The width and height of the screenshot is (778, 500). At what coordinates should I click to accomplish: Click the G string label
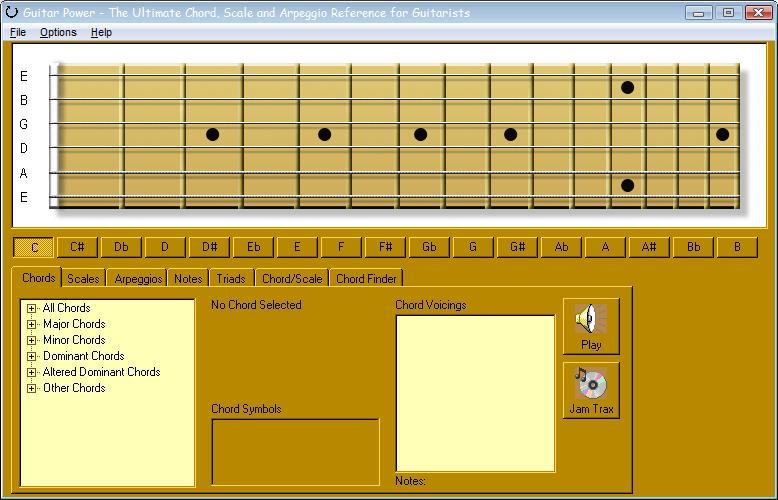click(23, 125)
